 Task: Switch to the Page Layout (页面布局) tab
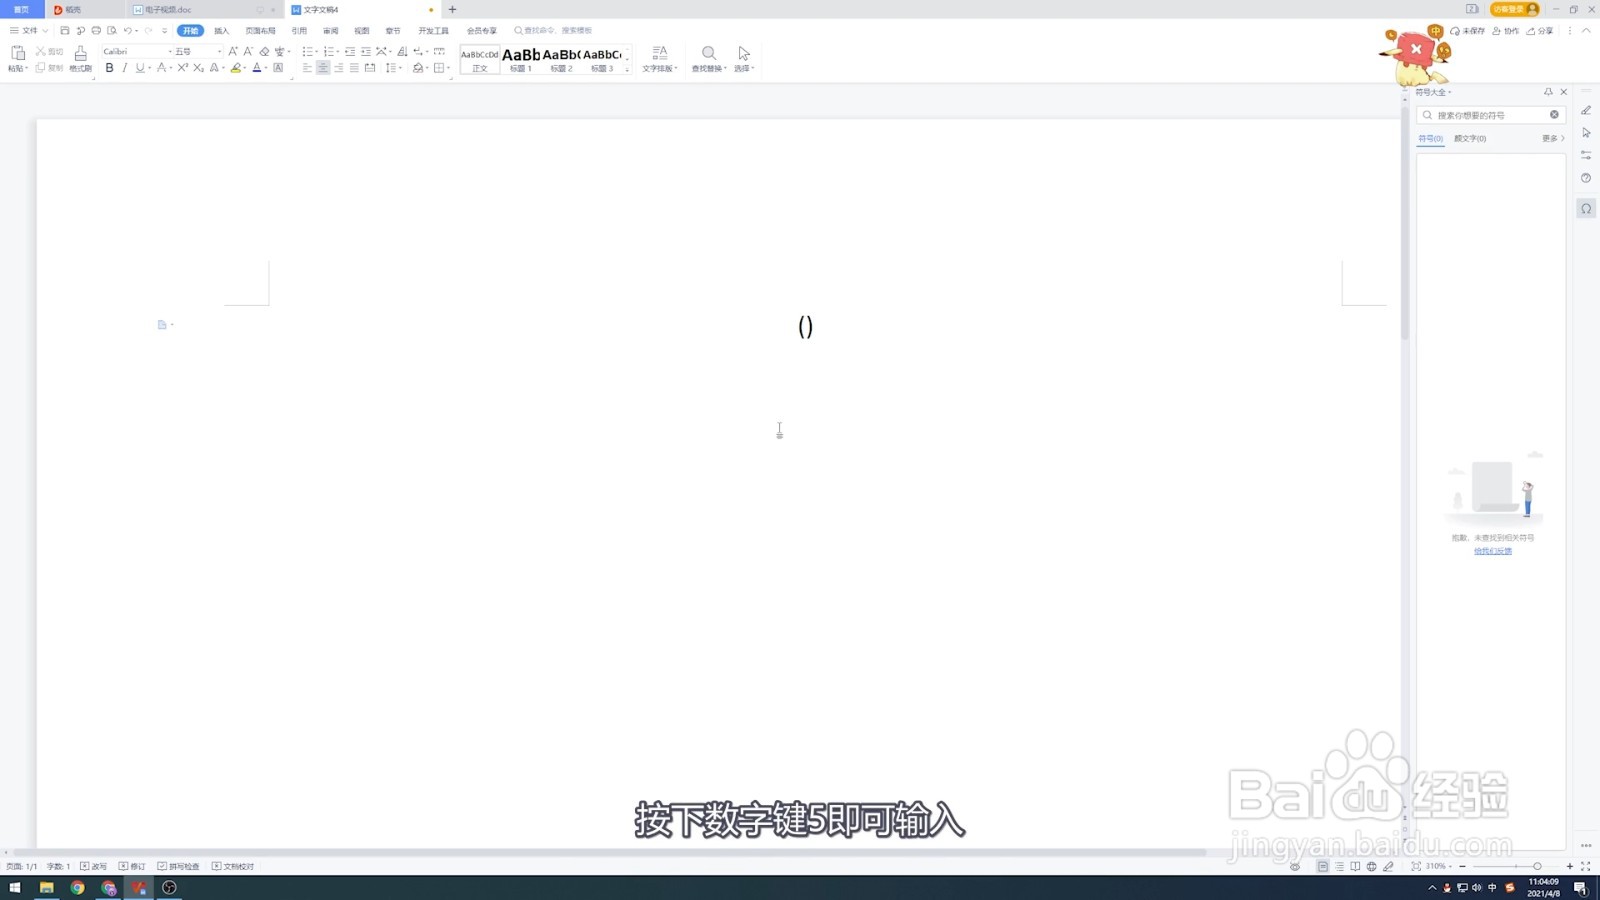[260, 31]
